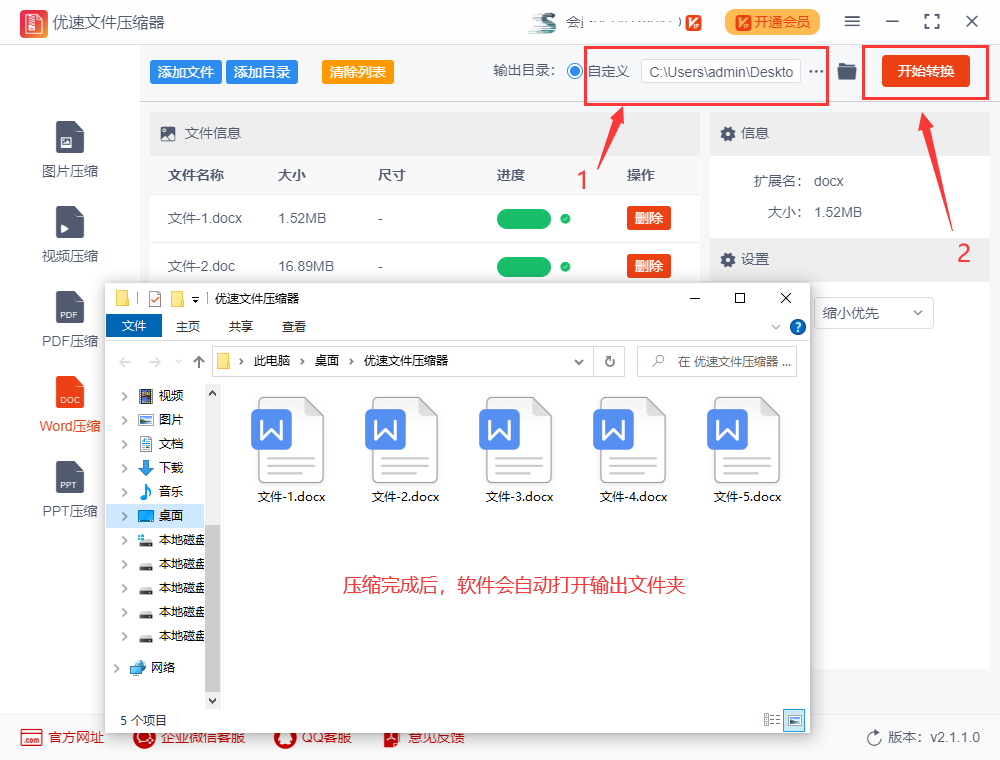
Task: Expand the 网络 tree node
Action: click(x=116, y=668)
